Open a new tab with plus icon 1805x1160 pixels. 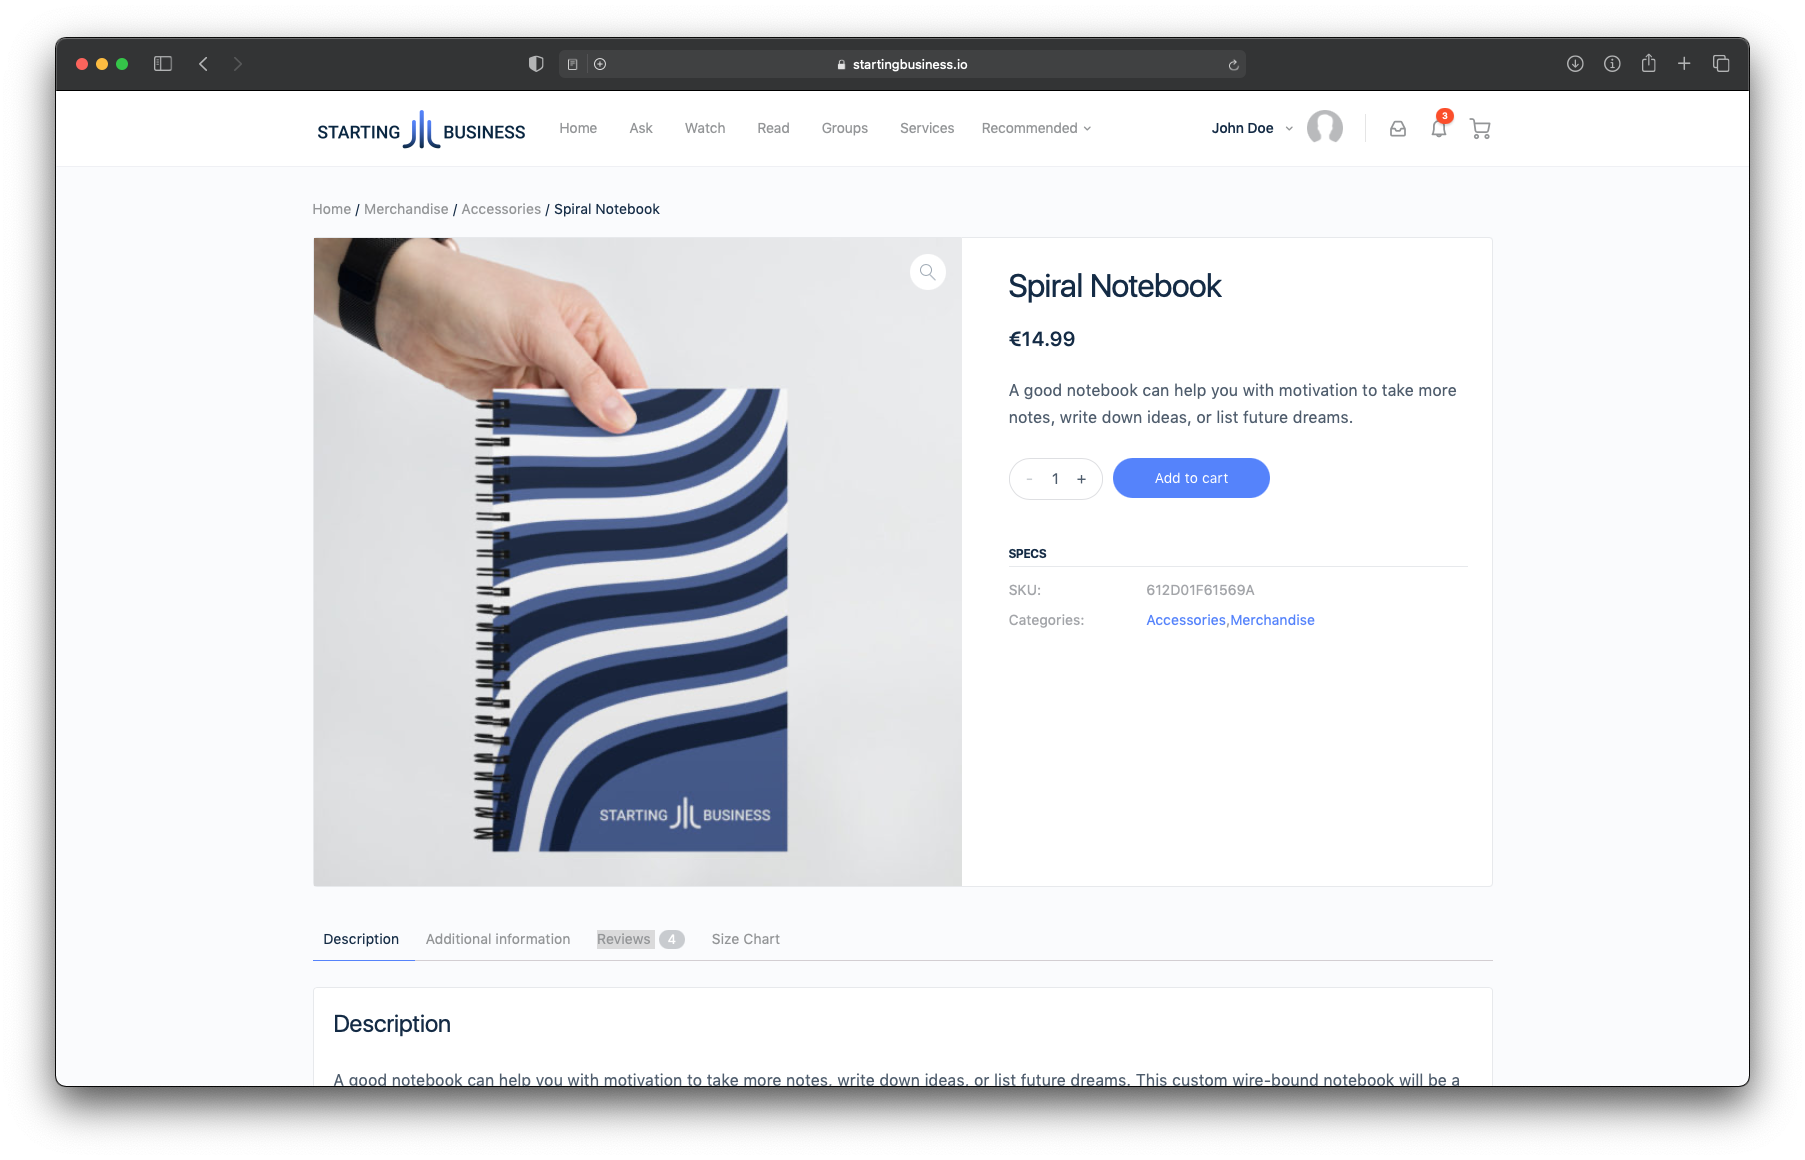click(1684, 64)
